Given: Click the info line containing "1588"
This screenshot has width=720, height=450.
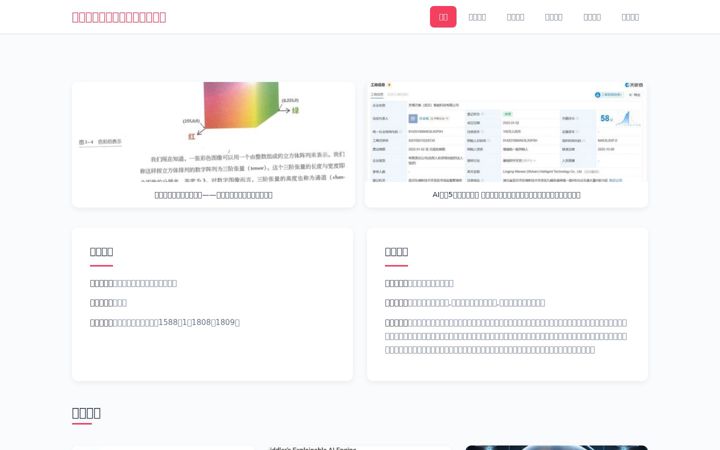Looking at the screenshot, I should pyautogui.click(x=165, y=322).
